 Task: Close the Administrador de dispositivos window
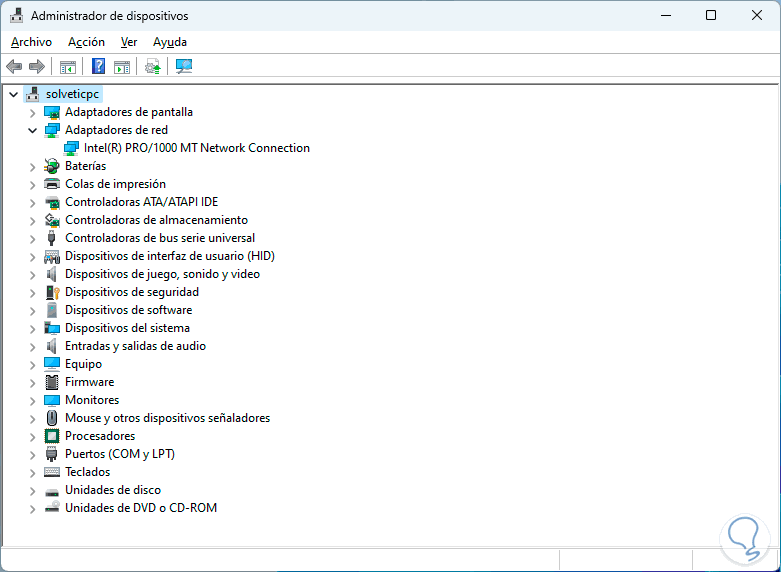(757, 15)
